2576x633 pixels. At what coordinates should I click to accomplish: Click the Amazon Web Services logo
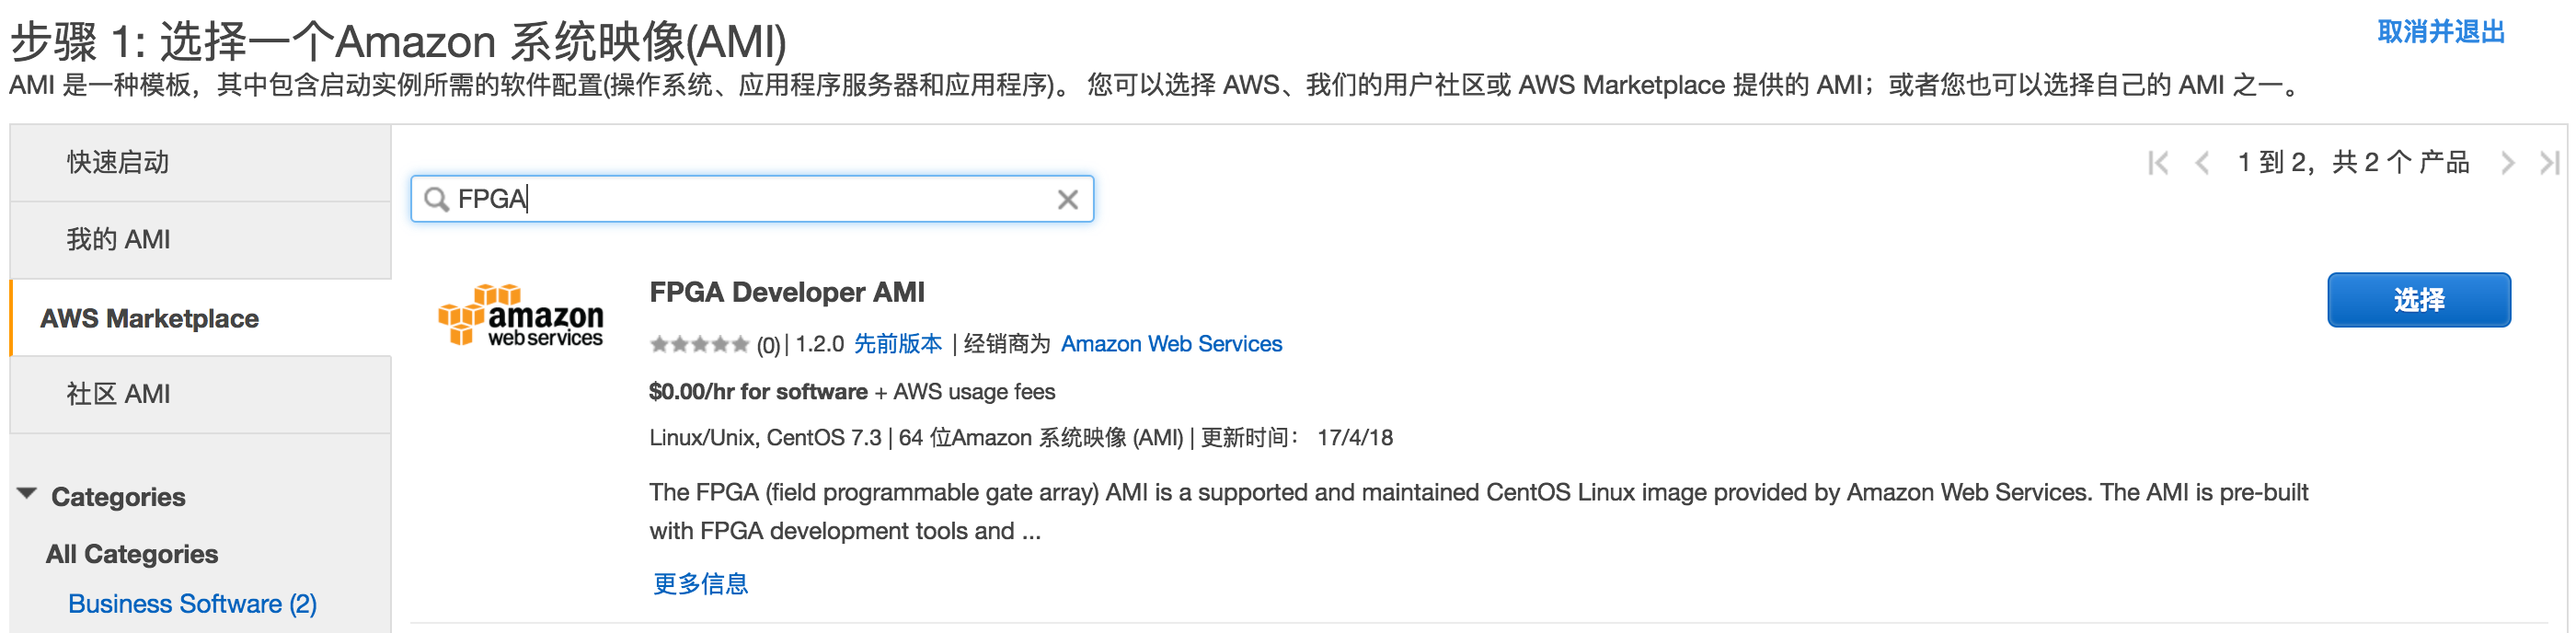click(x=520, y=315)
